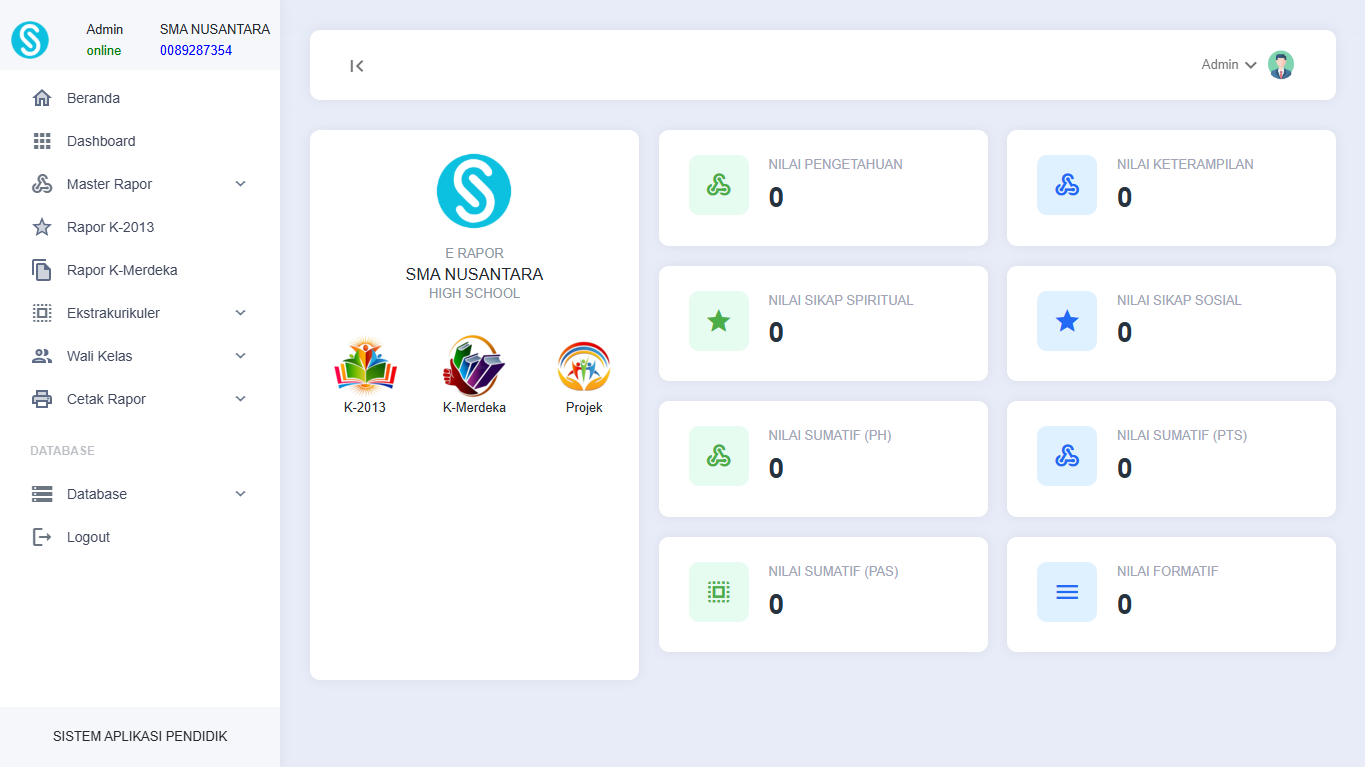The image size is (1365, 767).
Task: Open the Admin user dropdown
Action: (x=1228, y=65)
